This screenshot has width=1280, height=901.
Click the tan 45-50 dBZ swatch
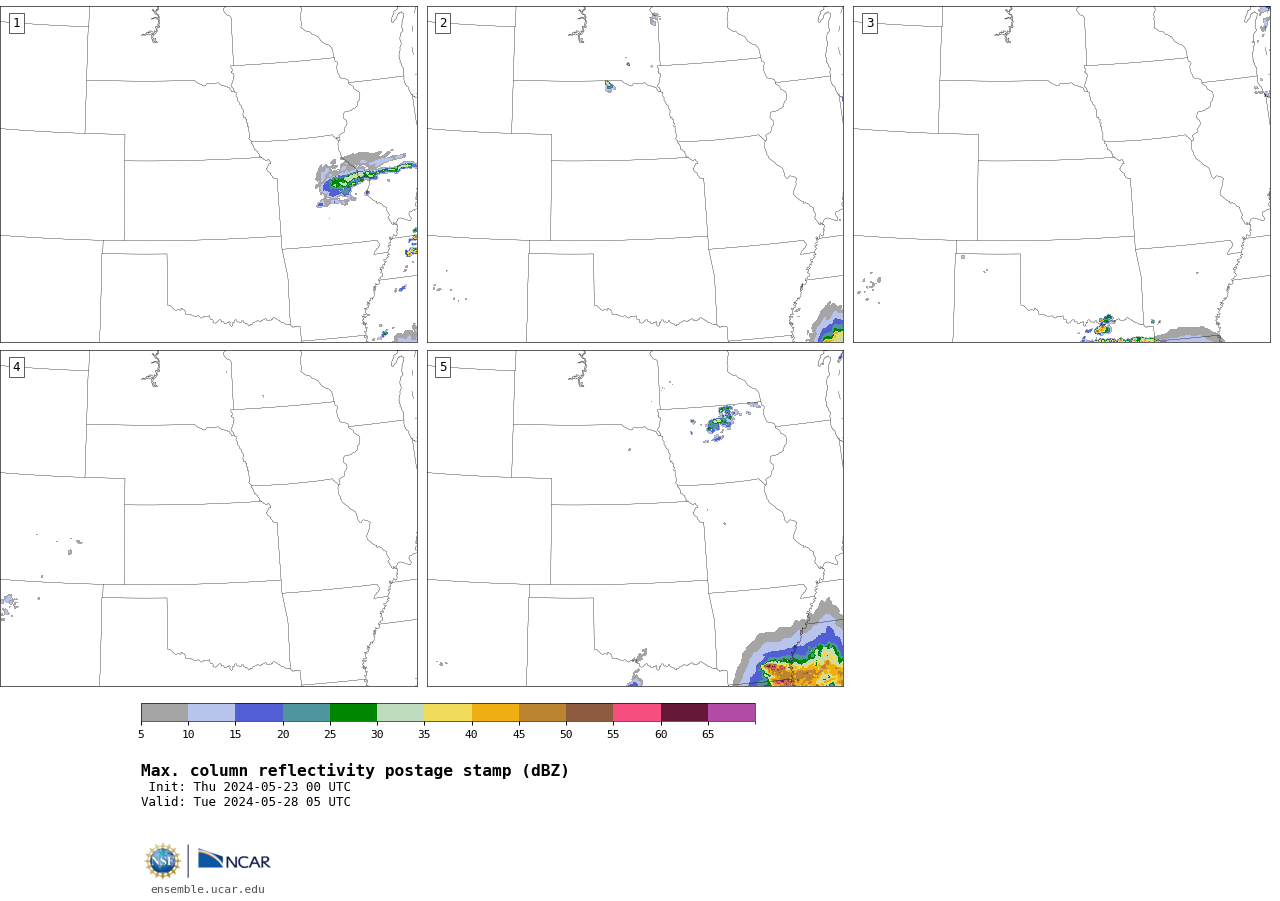click(542, 713)
